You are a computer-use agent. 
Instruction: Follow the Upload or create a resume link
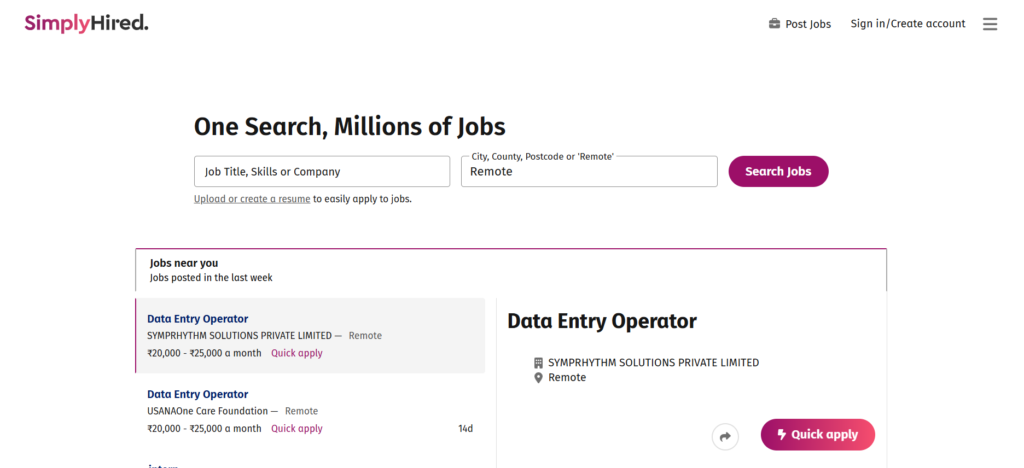click(x=252, y=199)
